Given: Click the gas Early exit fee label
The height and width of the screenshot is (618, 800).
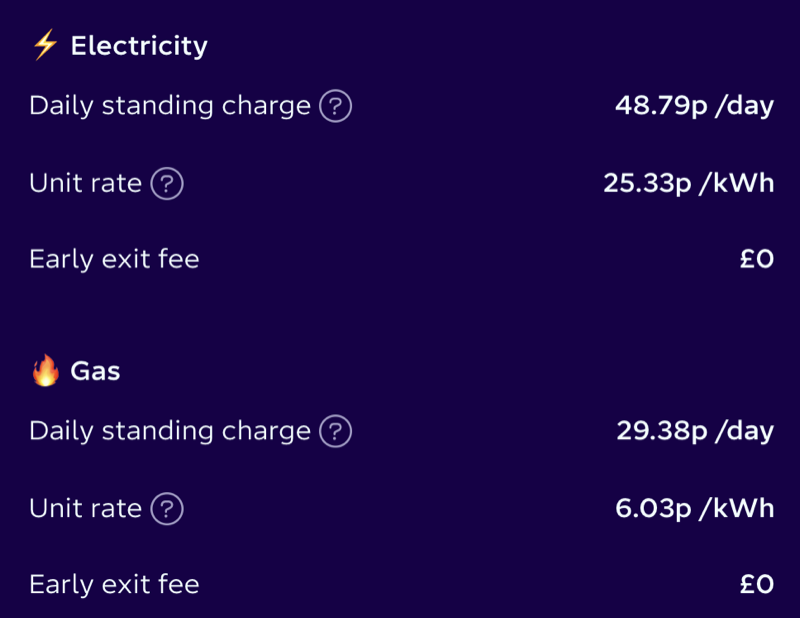Looking at the screenshot, I should point(114,585).
